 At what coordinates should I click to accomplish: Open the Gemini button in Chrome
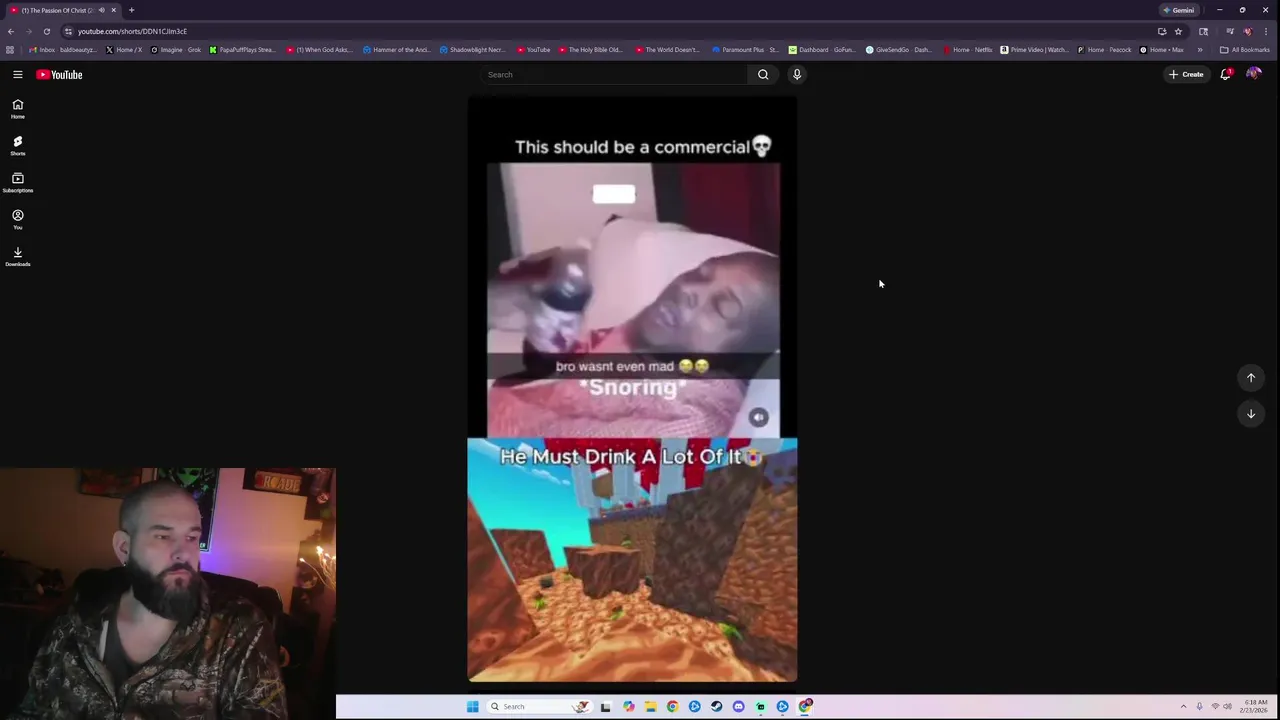pos(1179,10)
